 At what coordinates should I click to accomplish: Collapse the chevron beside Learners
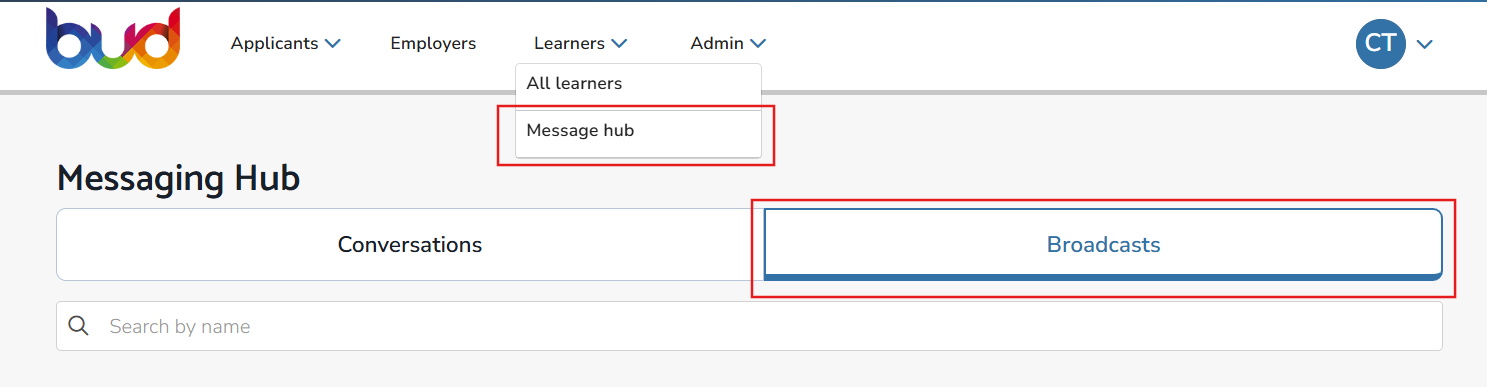(619, 44)
